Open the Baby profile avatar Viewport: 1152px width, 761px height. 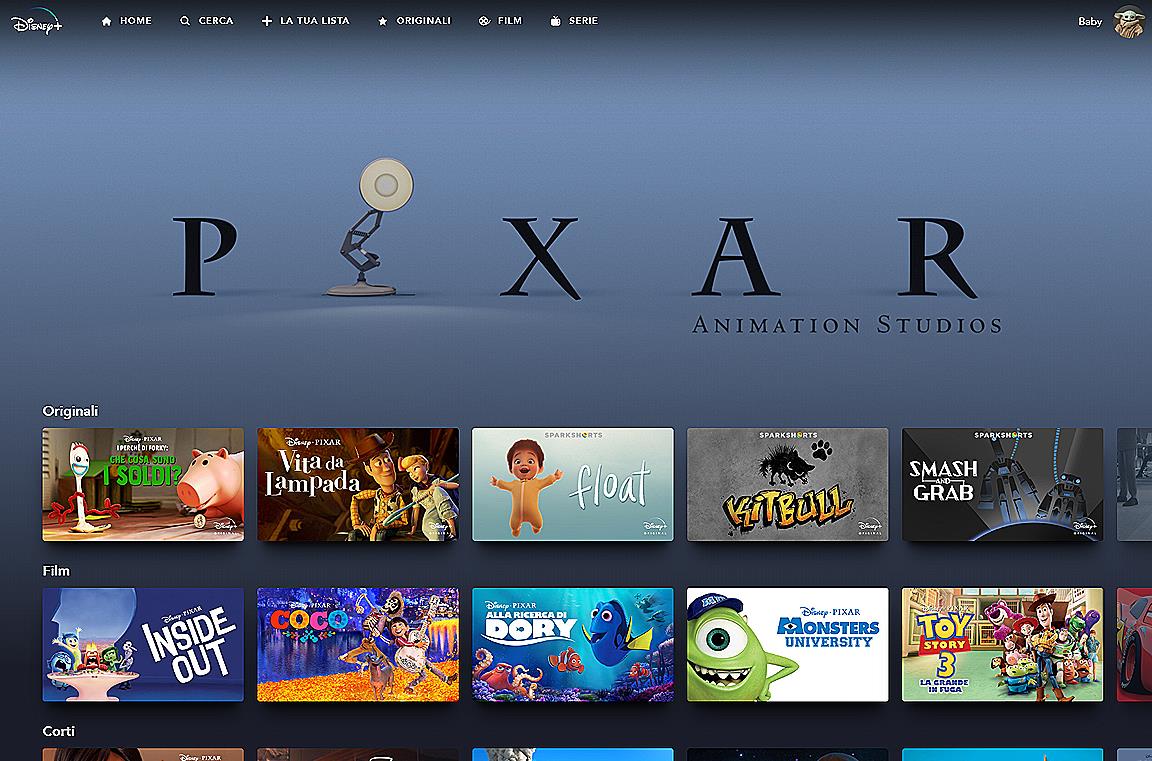pos(1128,21)
